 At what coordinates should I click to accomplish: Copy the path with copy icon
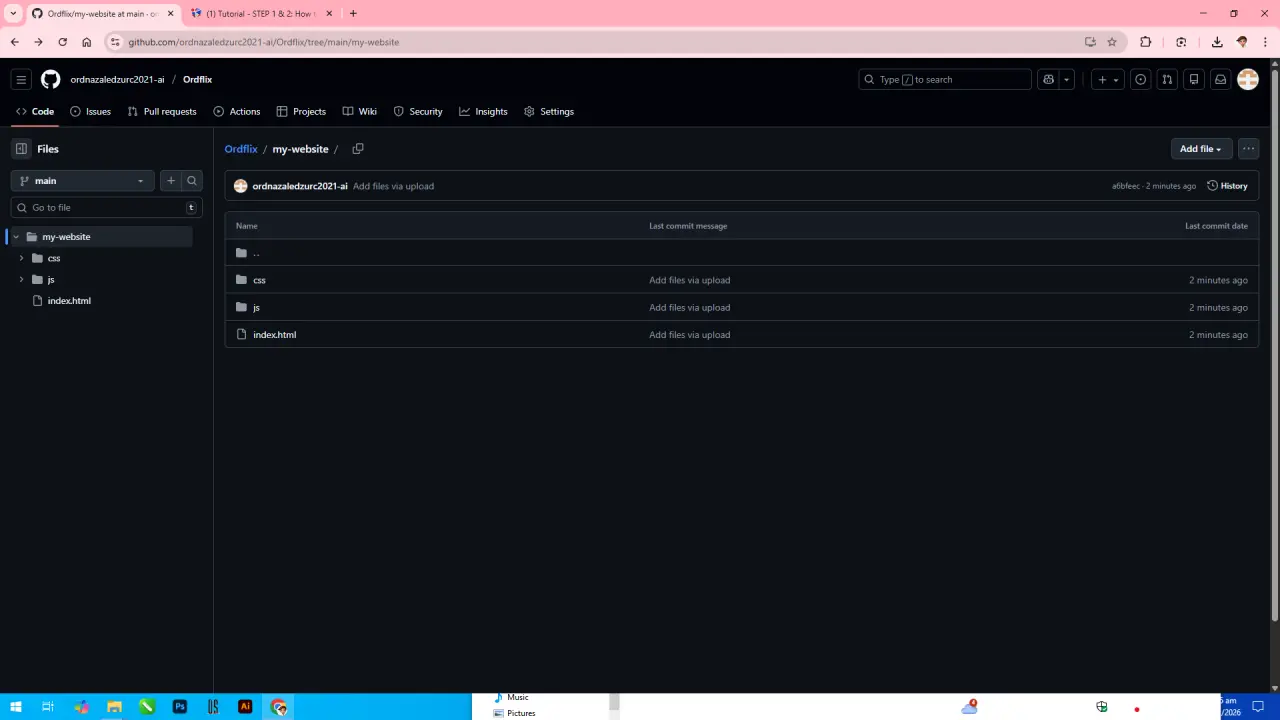click(x=358, y=149)
